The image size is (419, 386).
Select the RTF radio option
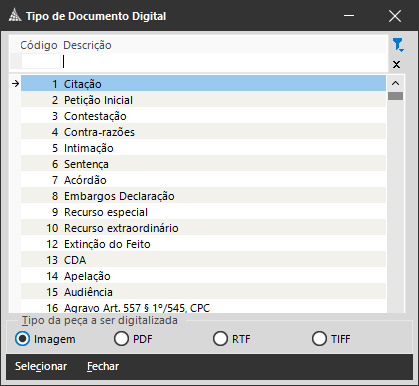pos(220,339)
